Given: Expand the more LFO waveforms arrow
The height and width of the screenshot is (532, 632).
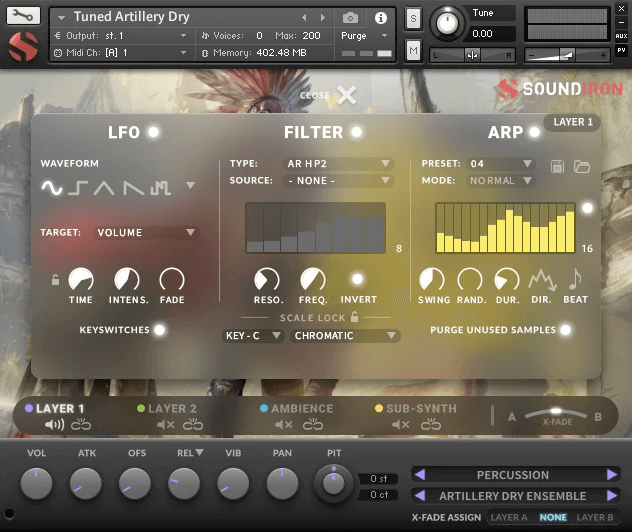Looking at the screenshot, I should coord(190,185).
